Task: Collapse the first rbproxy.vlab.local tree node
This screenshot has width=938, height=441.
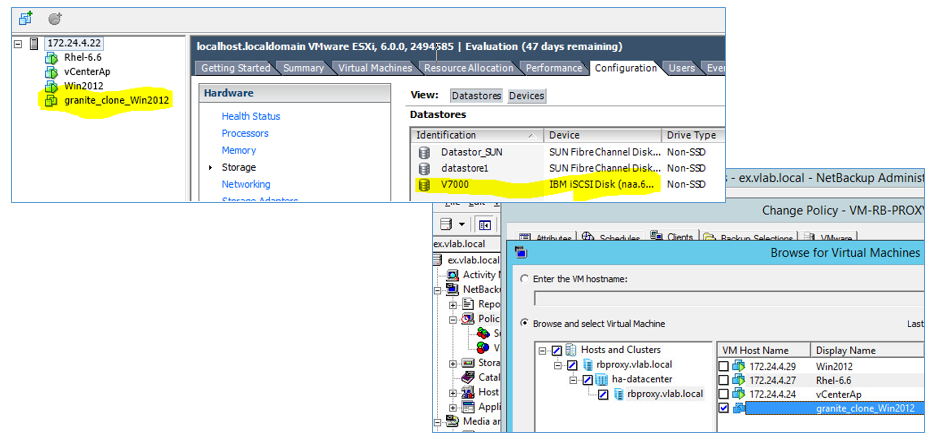Action: tap(558, 365)
